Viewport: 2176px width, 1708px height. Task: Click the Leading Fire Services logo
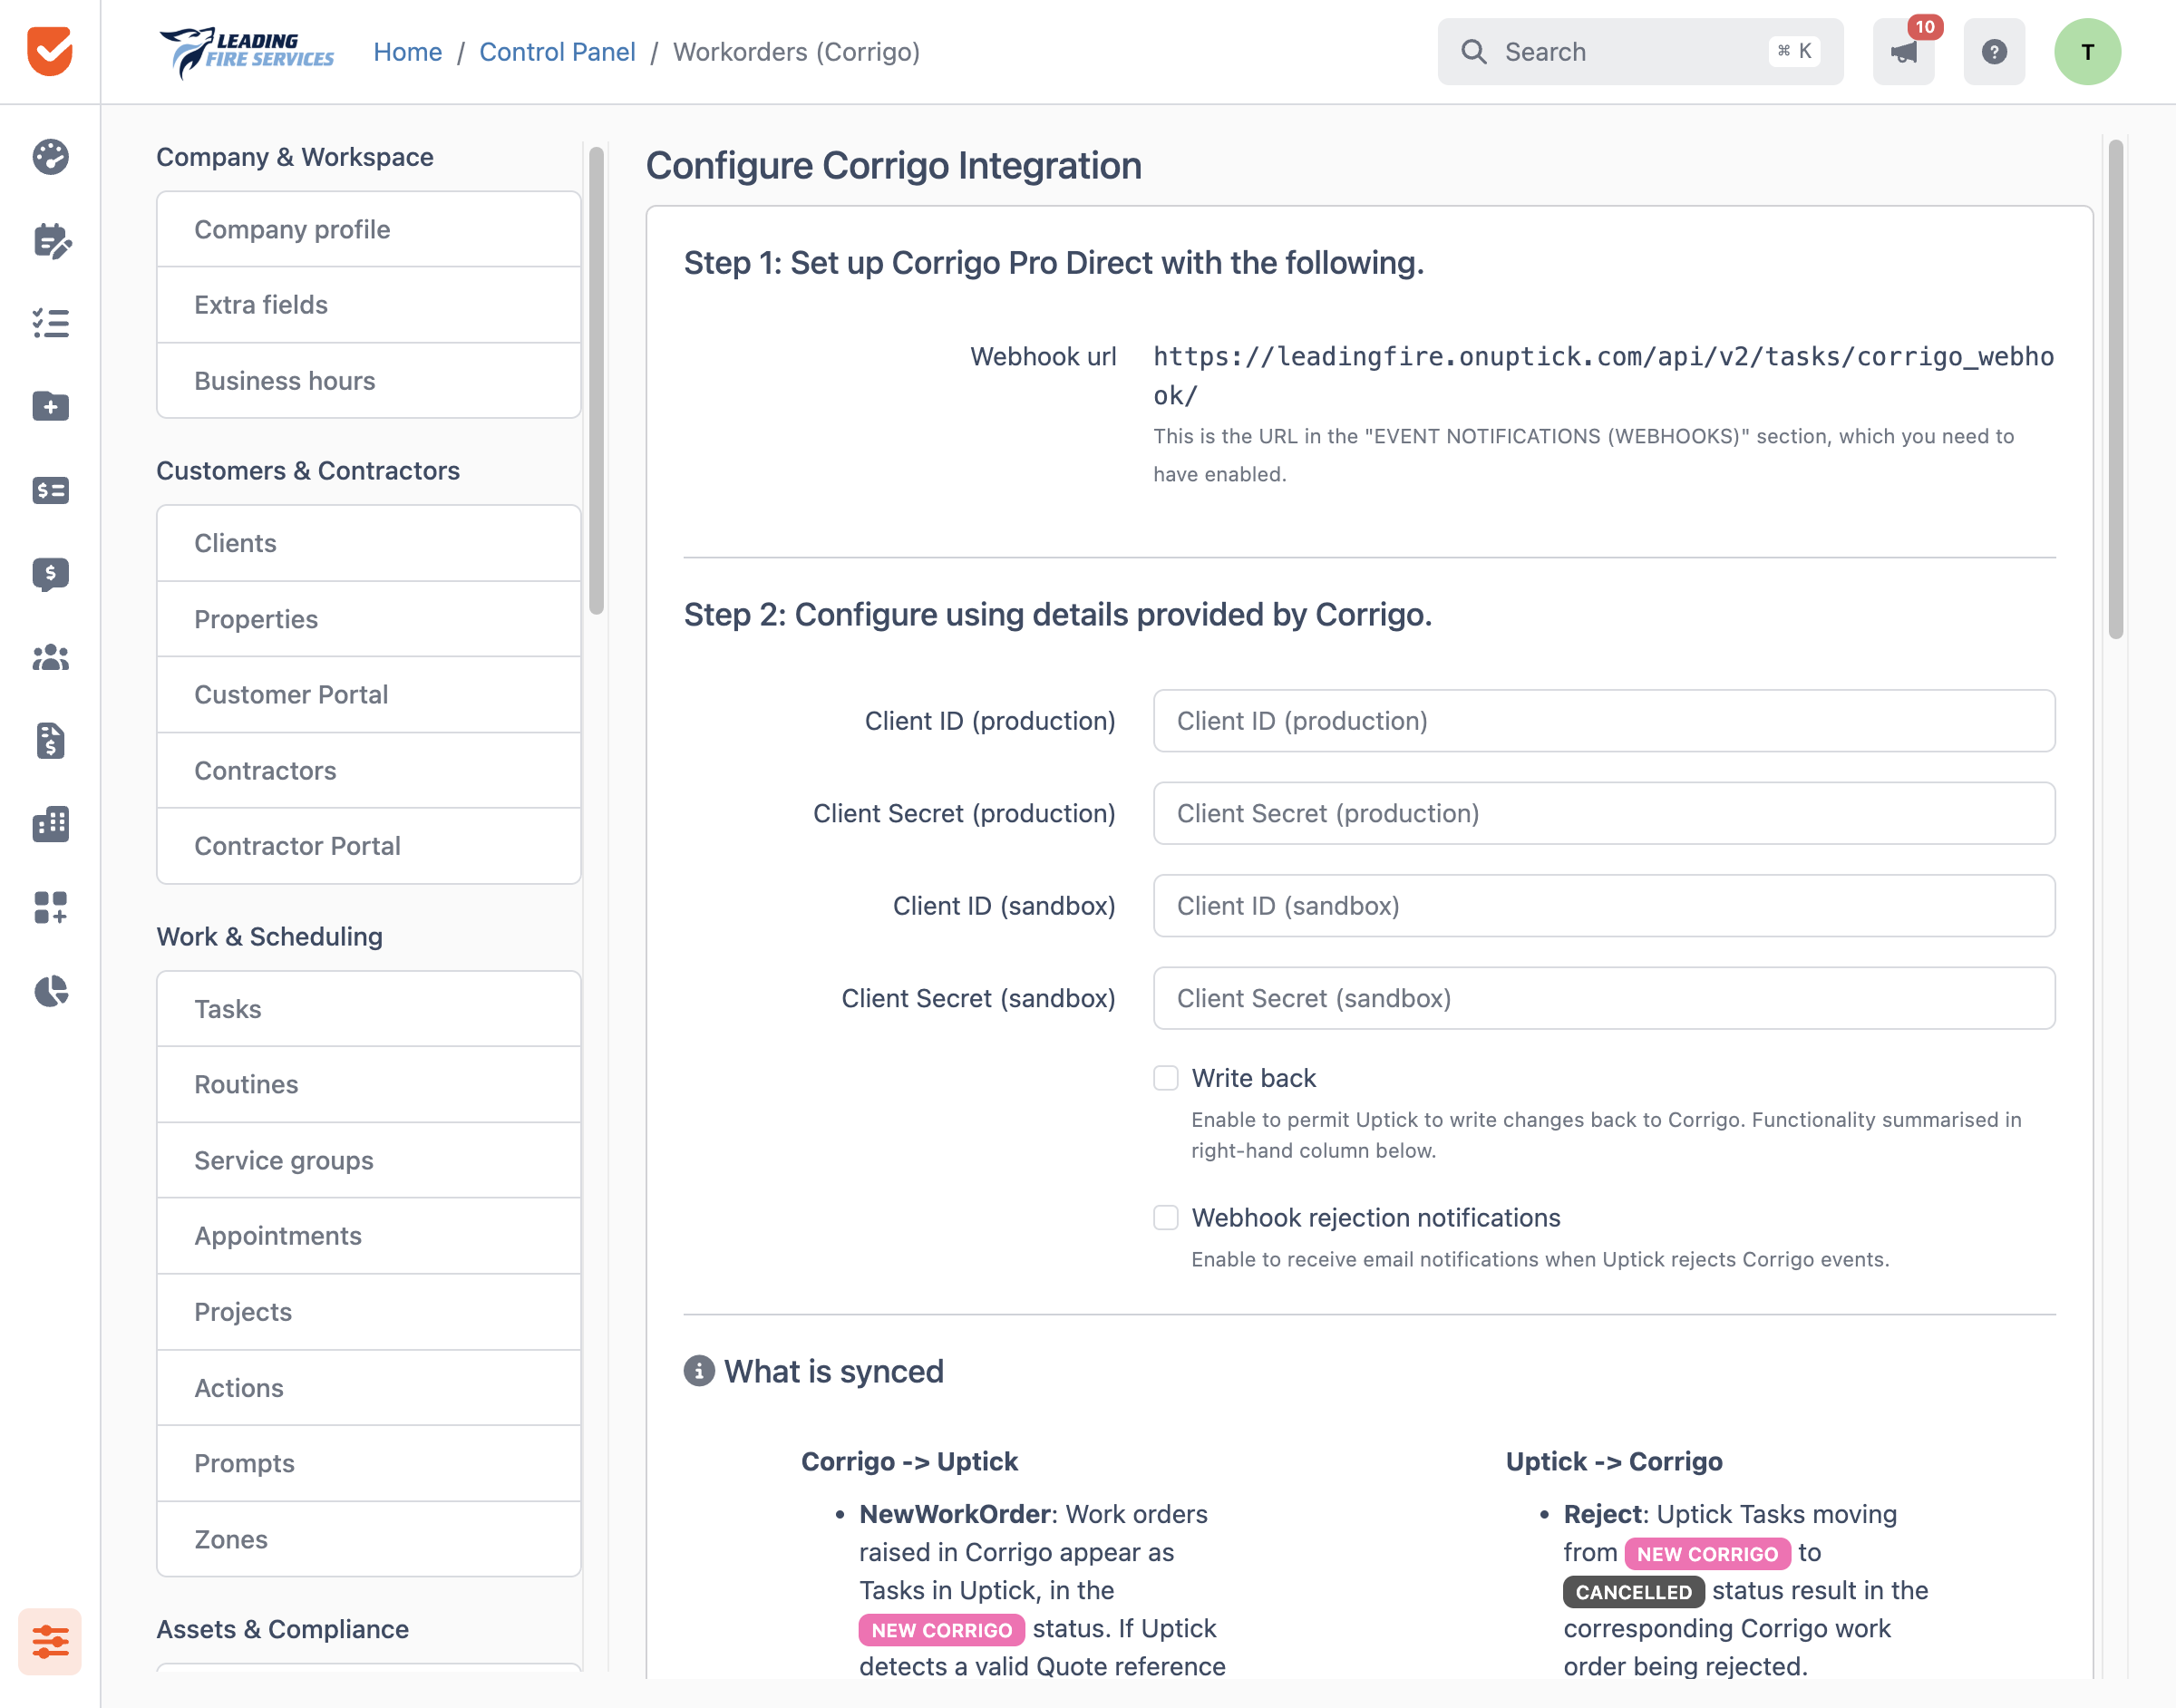click(x=246, y=52)
